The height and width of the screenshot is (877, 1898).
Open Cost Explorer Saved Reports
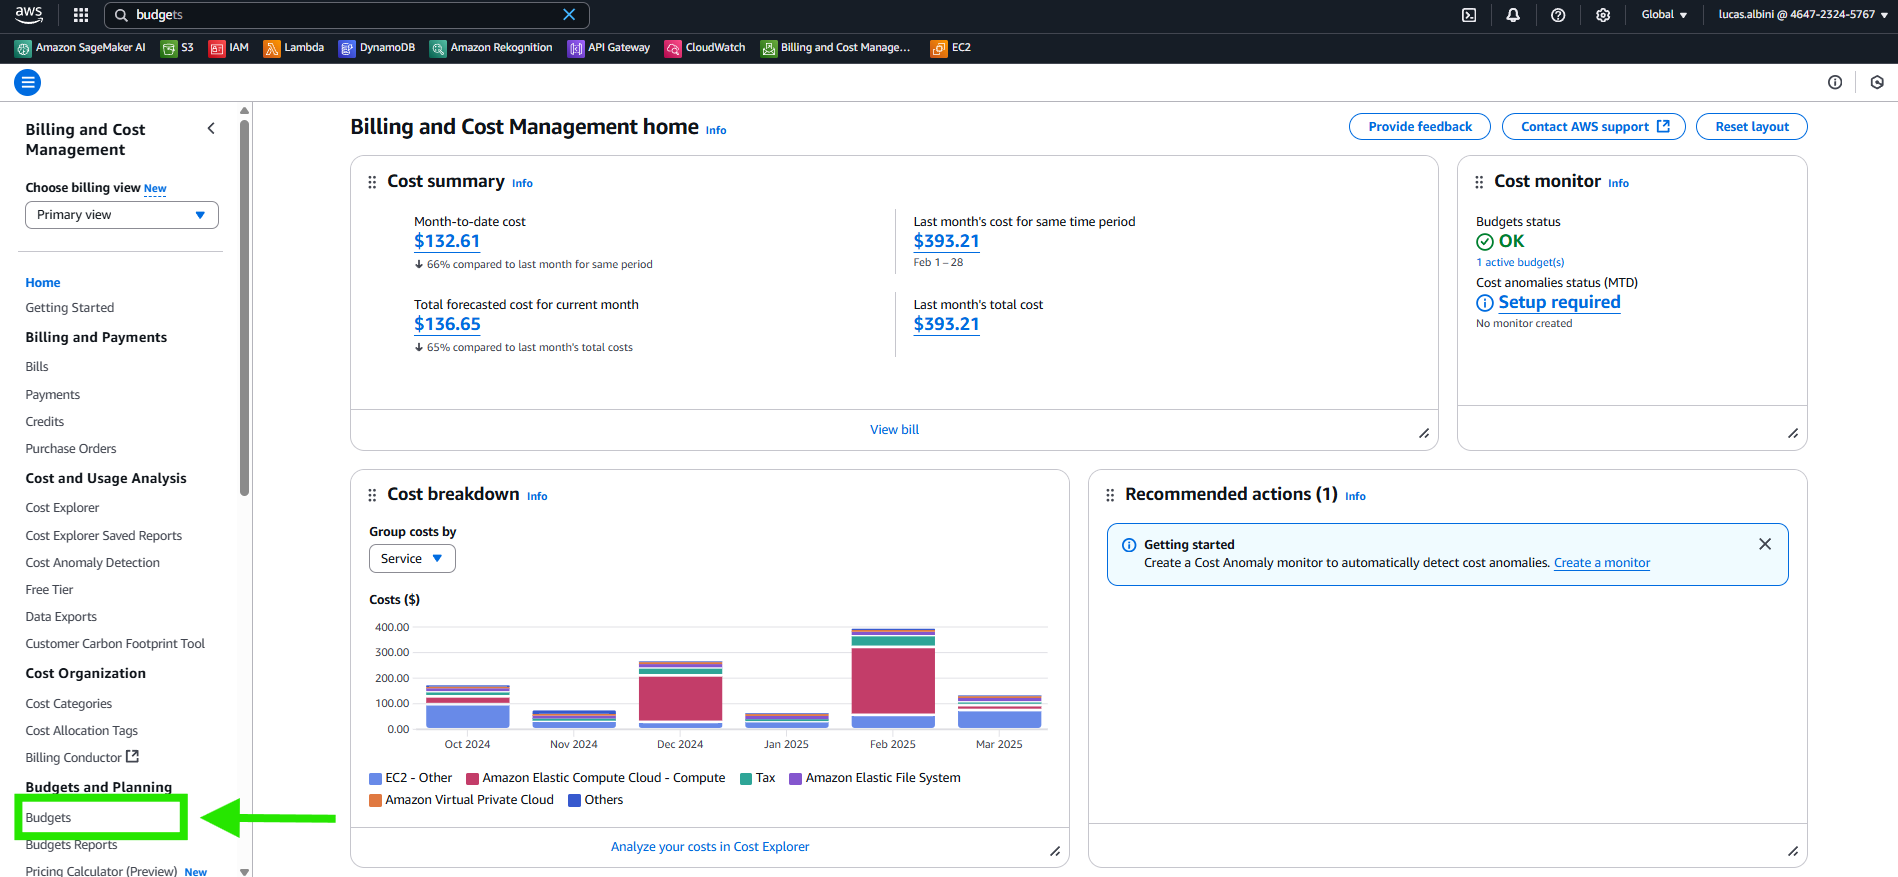pyautogui.click(x=104, y=536)
